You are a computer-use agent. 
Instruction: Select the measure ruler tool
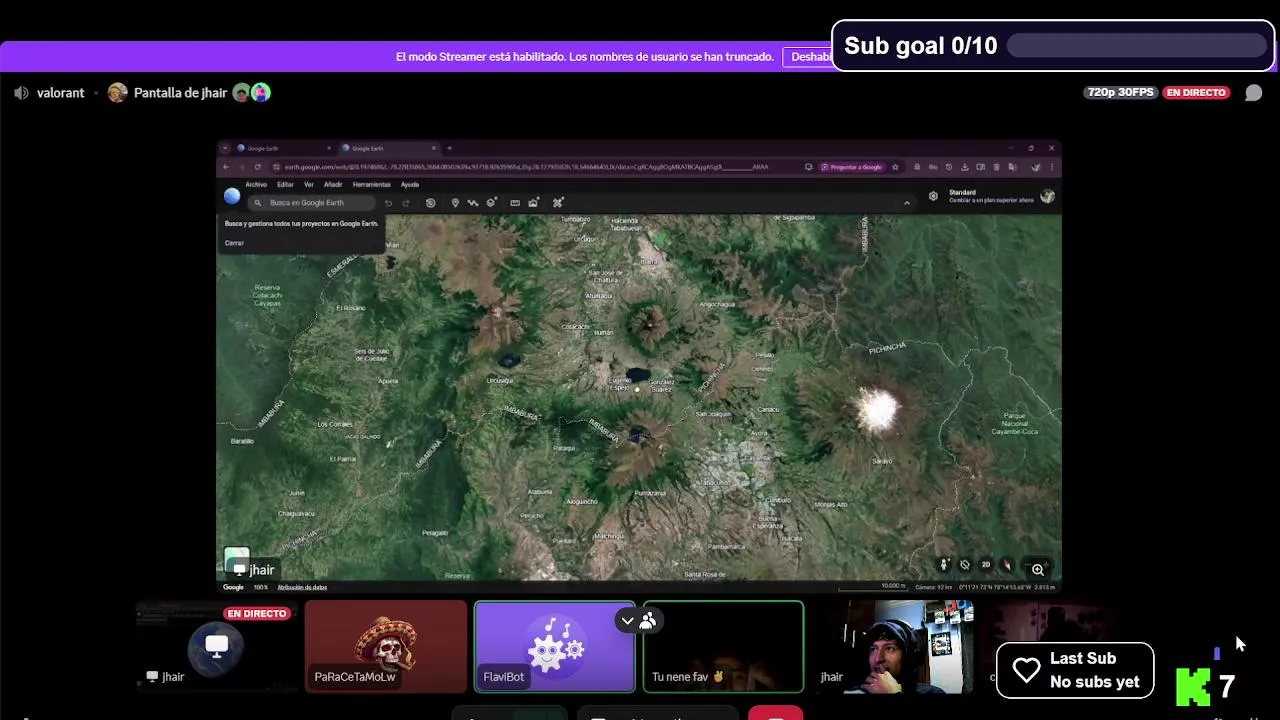tap(515, 203)
